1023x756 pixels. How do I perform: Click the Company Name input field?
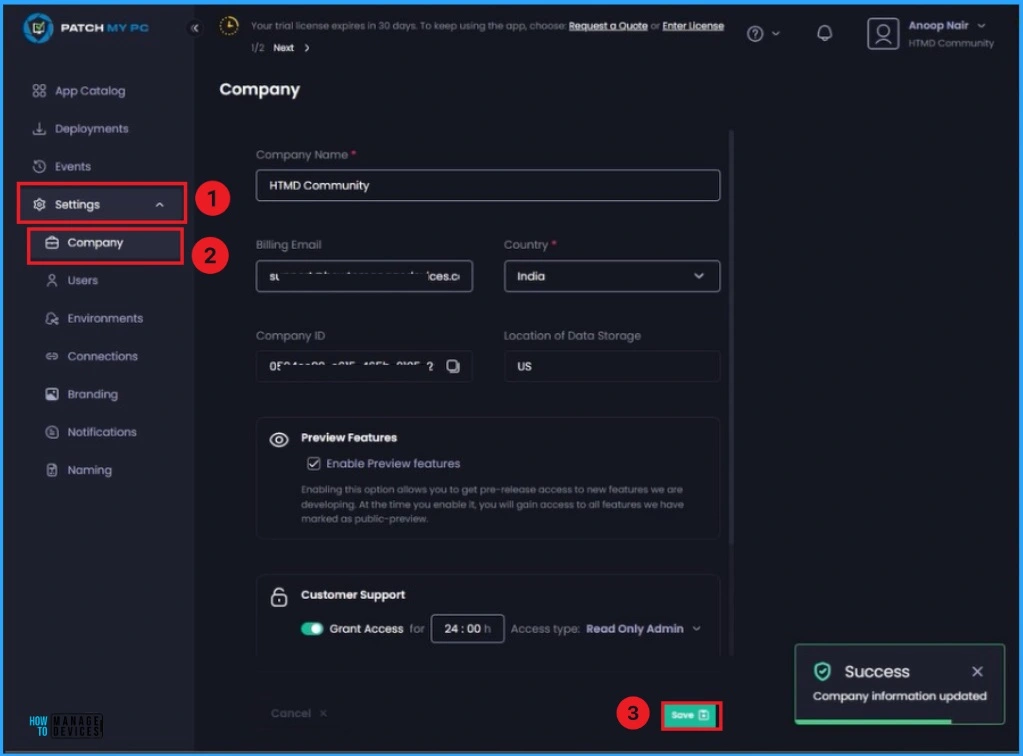[x=488, y=185]
